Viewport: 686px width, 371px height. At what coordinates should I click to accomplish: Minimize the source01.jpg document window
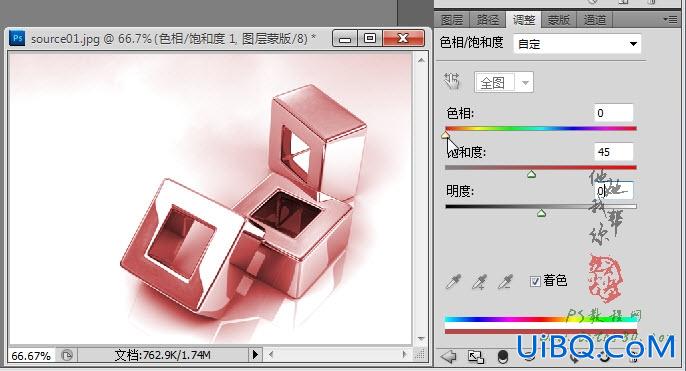pyautogui.click(x=345, y=38)
